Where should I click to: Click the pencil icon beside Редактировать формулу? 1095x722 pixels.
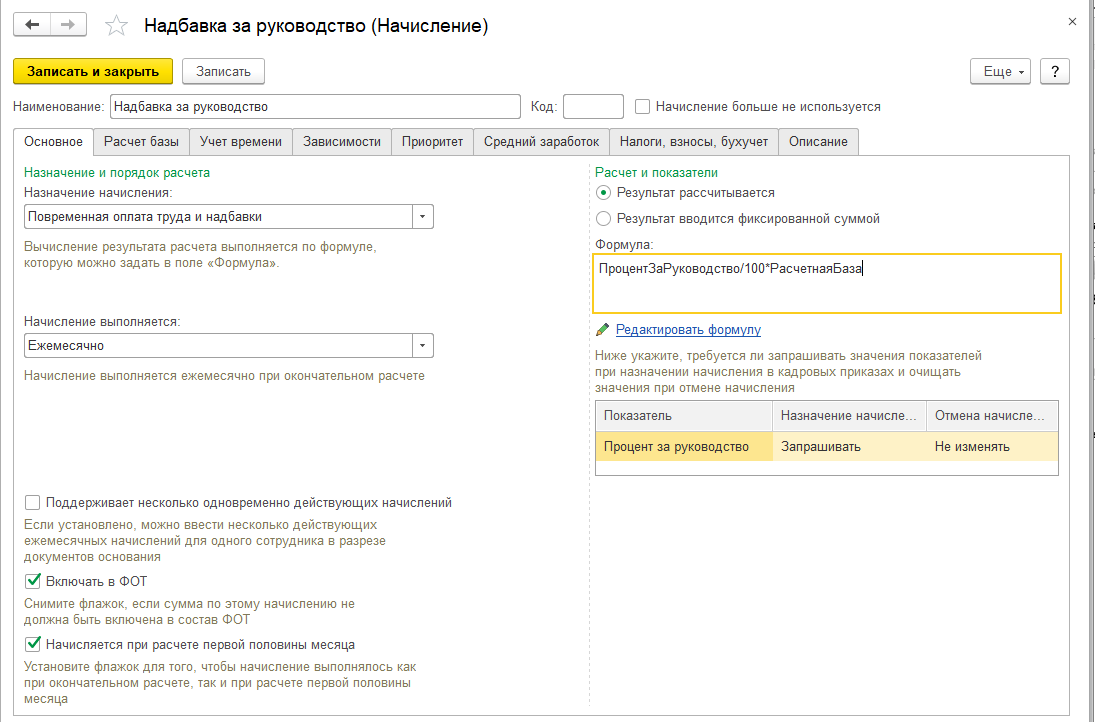click(x=602, y=330)
